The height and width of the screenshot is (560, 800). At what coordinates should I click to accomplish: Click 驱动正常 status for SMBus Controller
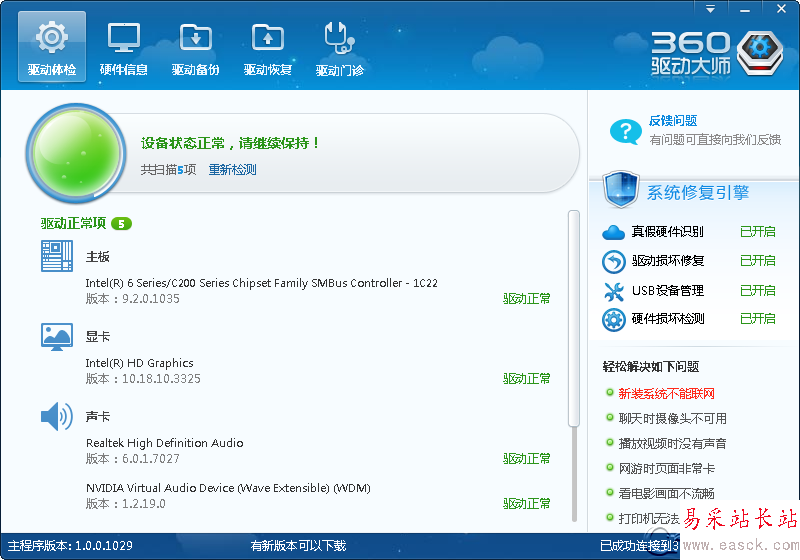[x=527, y=299]
